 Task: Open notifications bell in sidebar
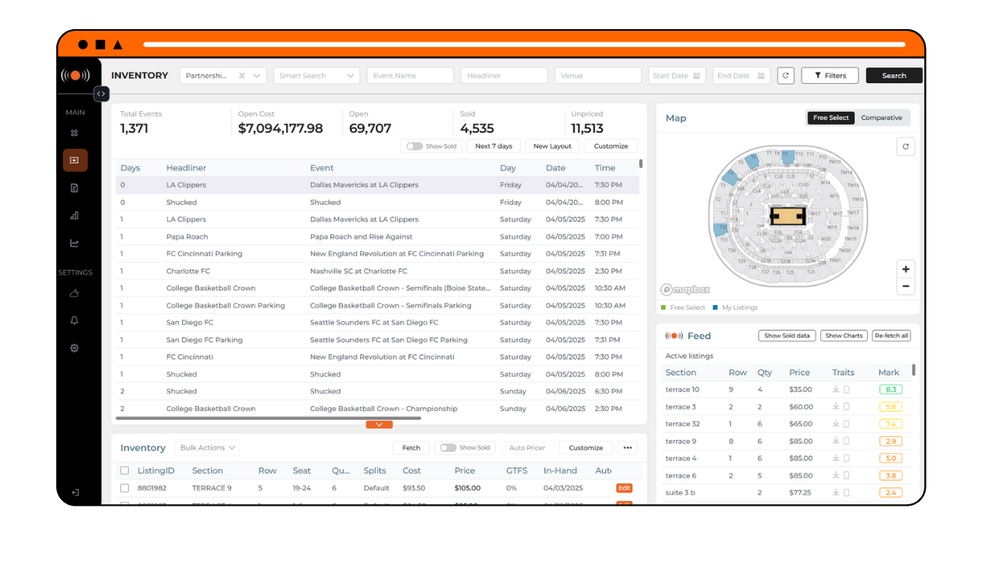(75, 321)
